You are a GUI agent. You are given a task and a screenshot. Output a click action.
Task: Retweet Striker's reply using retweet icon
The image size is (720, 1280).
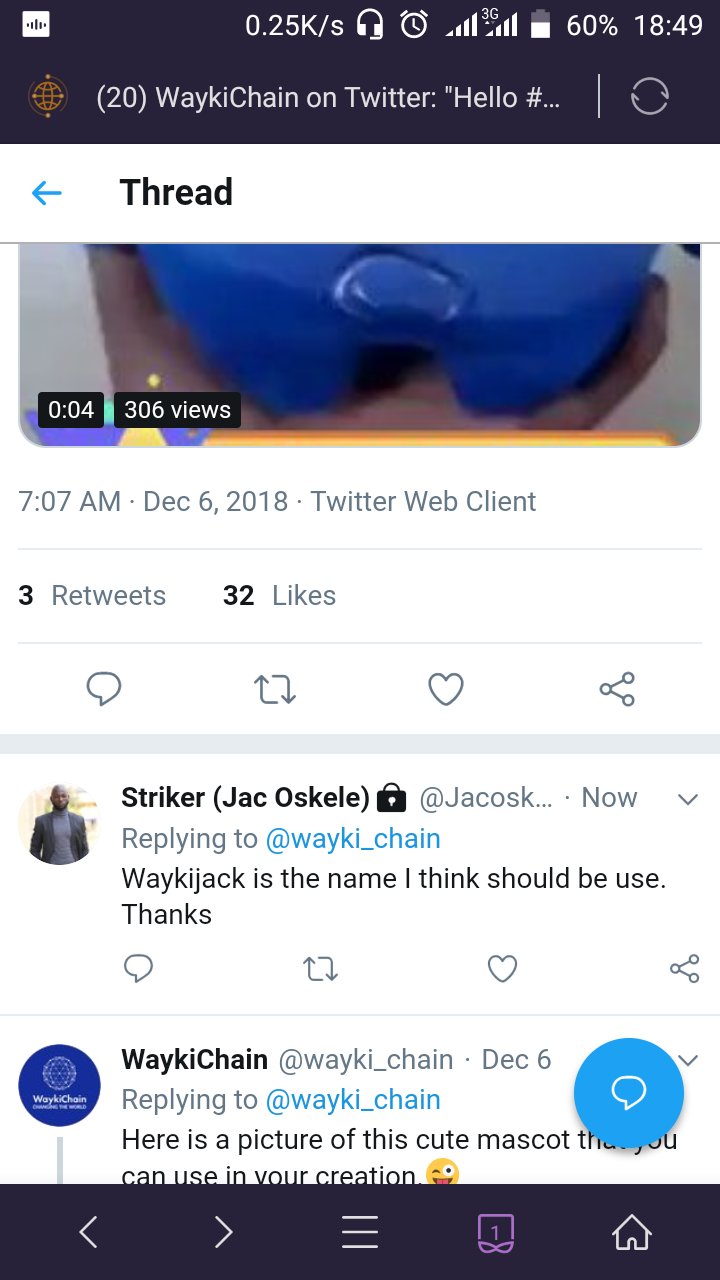tap(319, 968)
